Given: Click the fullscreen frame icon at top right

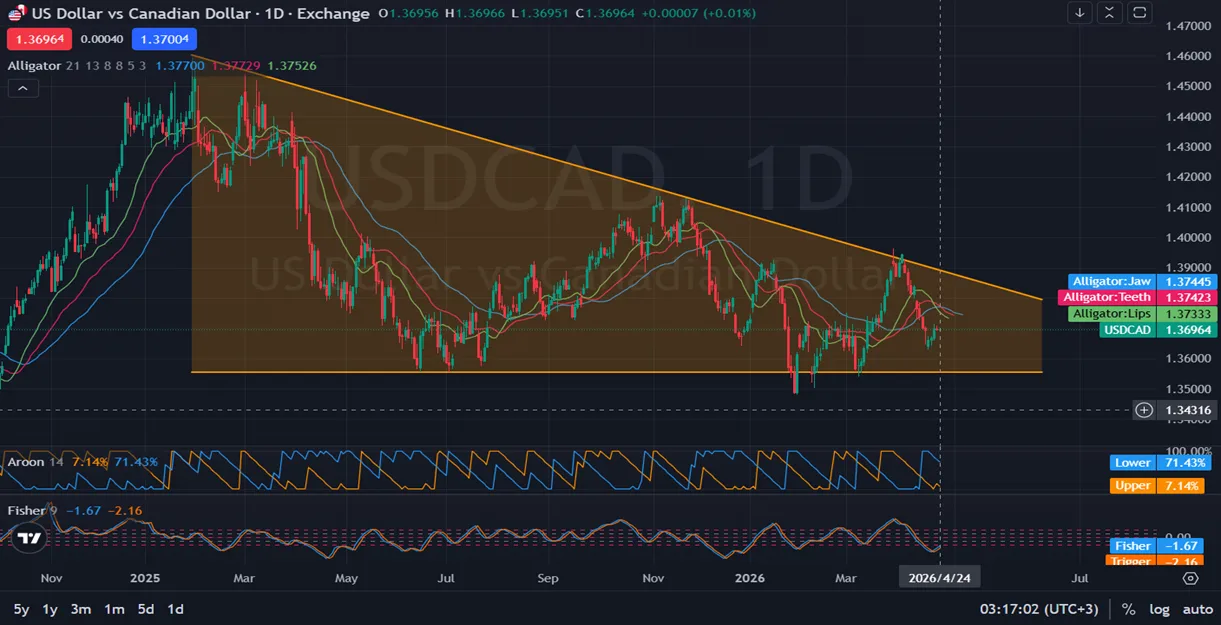Looking at the screenshot, I should pyautogui.click(x=1140, y=13).
